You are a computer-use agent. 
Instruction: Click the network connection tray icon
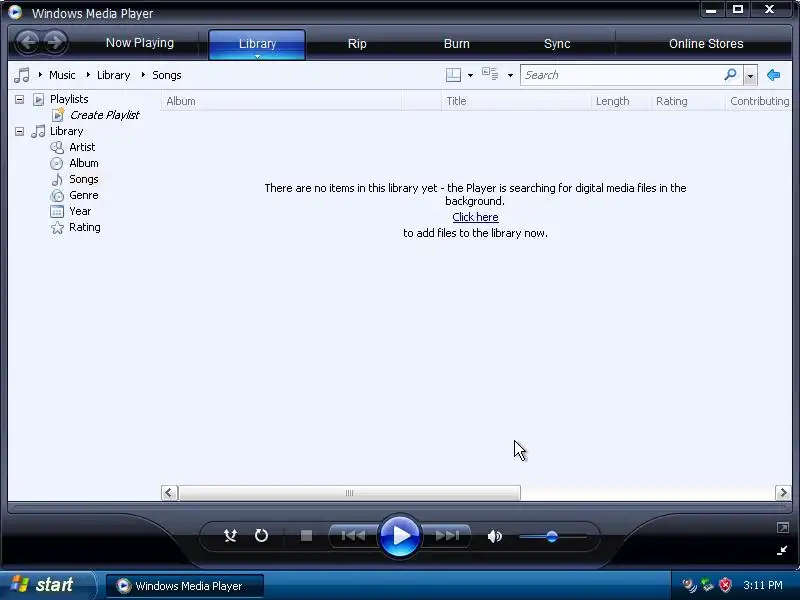tap(707, 585)
